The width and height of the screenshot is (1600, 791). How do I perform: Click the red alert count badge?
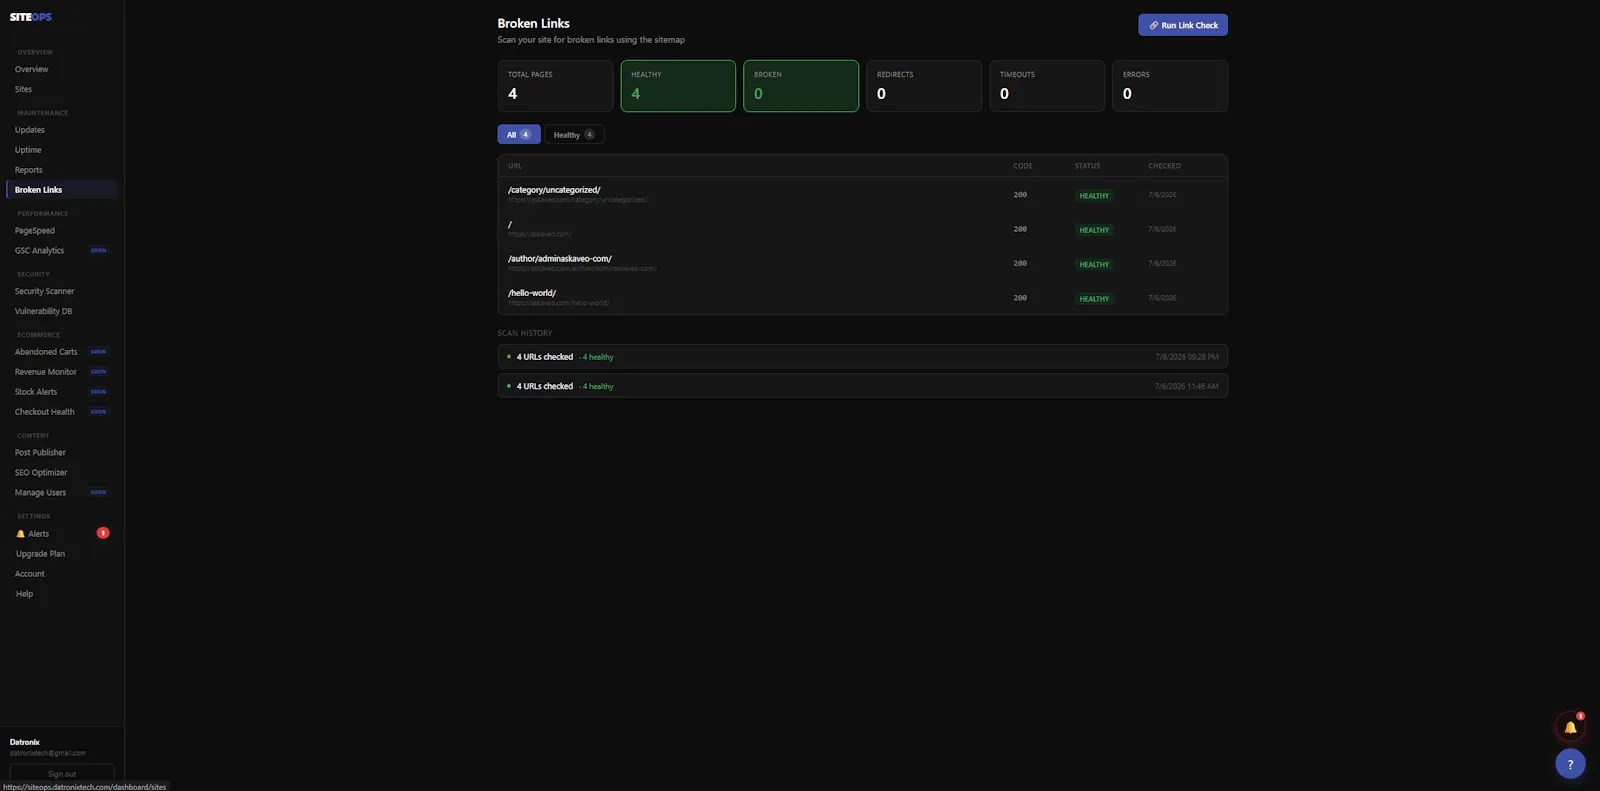point(103,533)
